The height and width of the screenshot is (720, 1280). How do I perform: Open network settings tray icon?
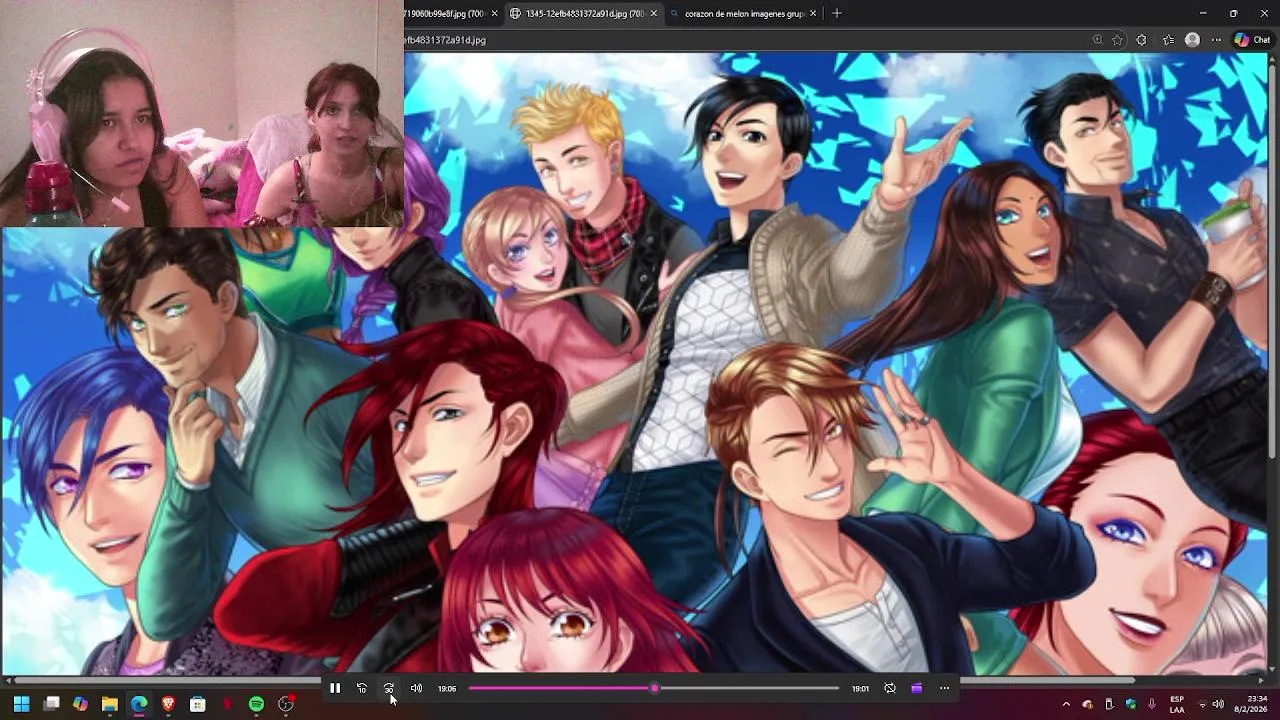(x=1201, y=704)
